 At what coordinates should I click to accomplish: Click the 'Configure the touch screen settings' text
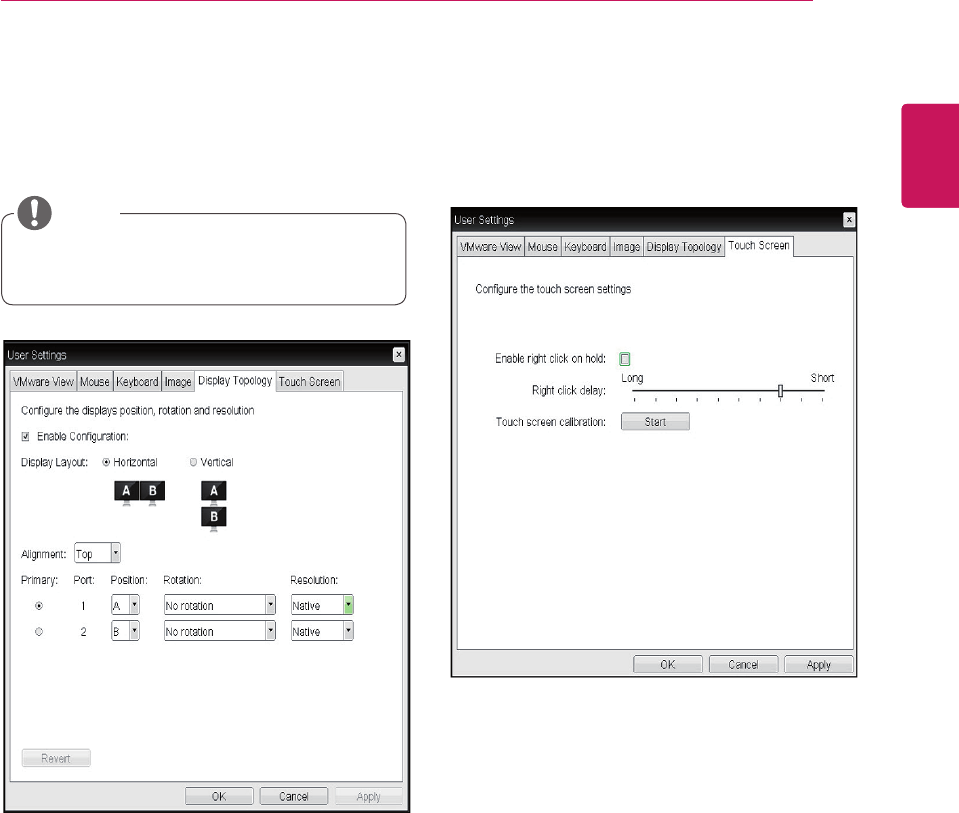point(553,289)
